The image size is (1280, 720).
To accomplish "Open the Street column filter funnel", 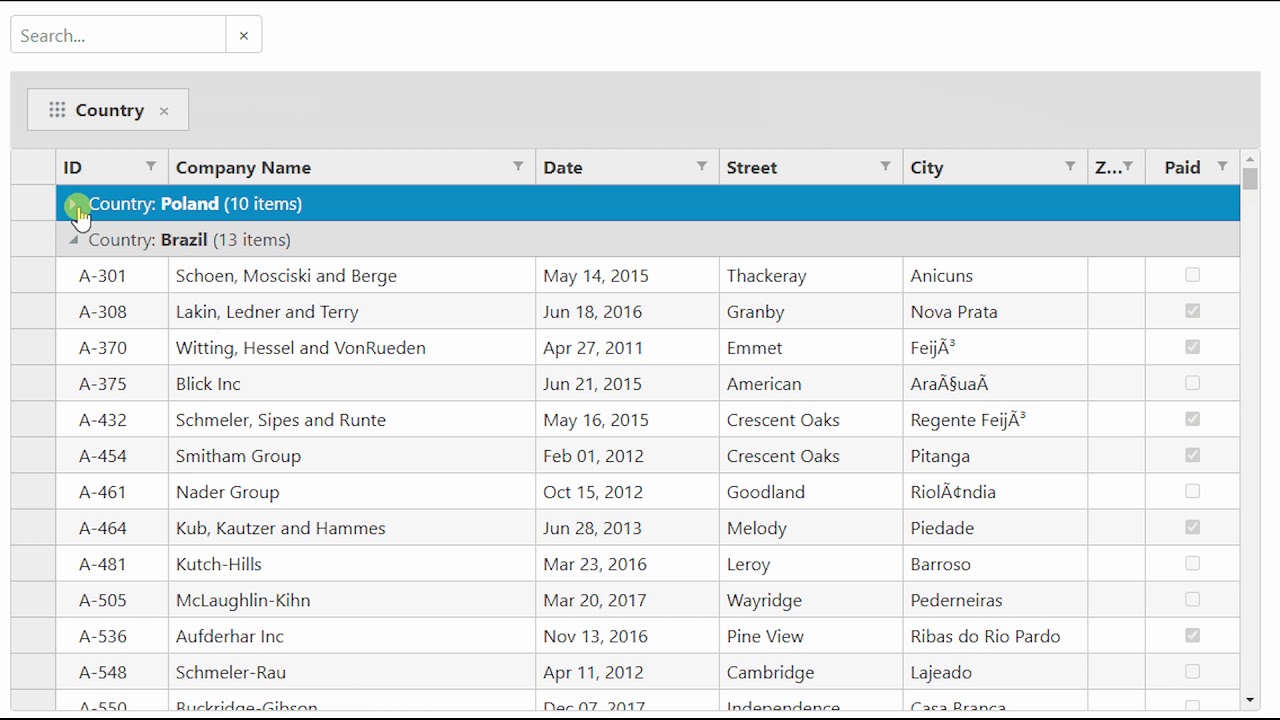I will click(x=885, y=166).
